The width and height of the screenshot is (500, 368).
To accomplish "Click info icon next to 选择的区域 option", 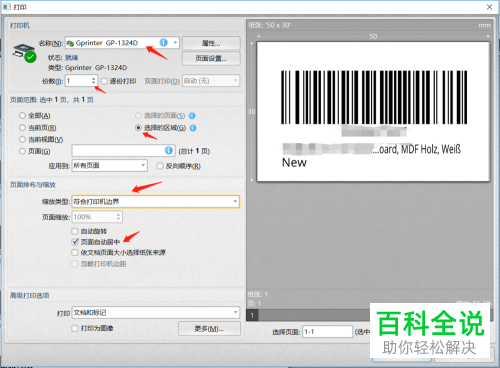I will [x=193, y=128].
